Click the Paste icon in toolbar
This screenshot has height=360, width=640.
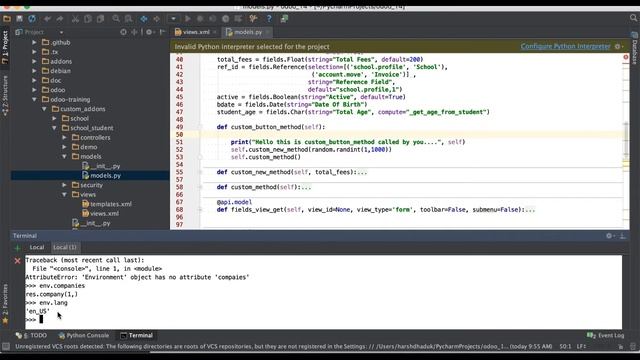[100, 19]
